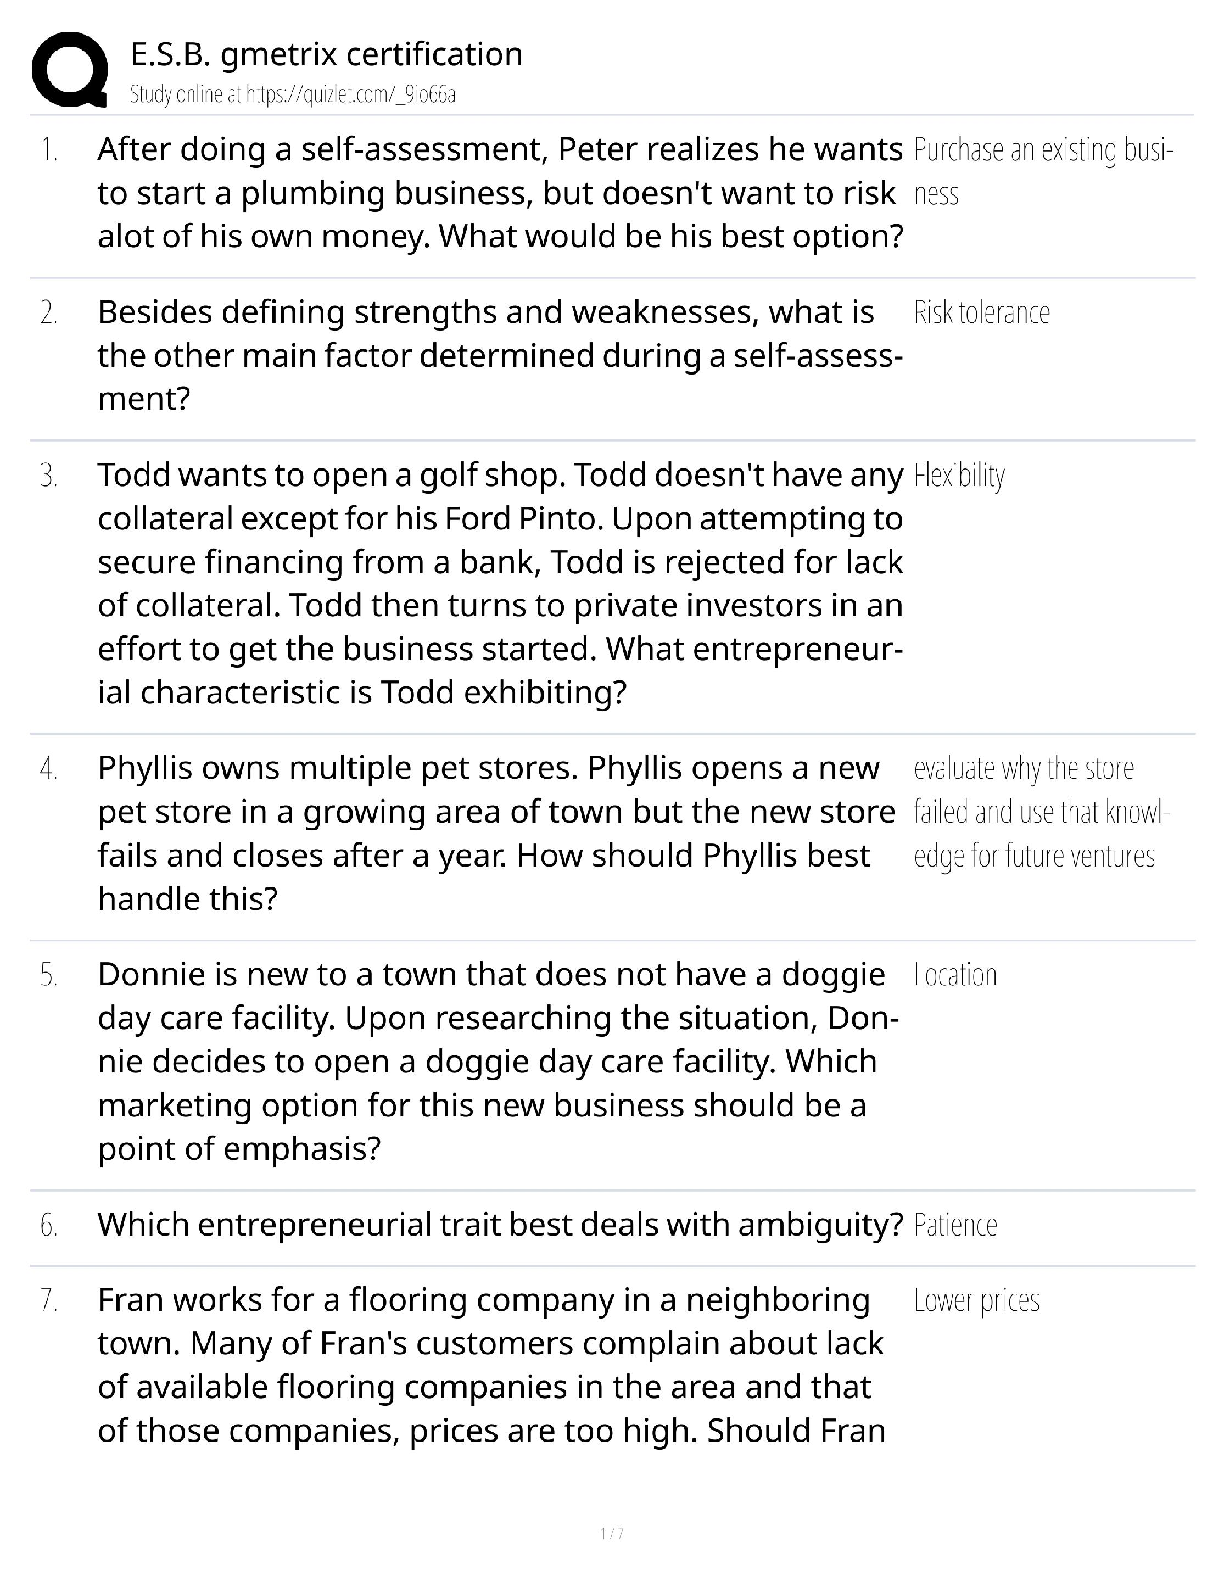The width and height of the screenshot is (1224, 1584).
Task: Select question 2 about self-assessment factors
Action: (500, 355)
